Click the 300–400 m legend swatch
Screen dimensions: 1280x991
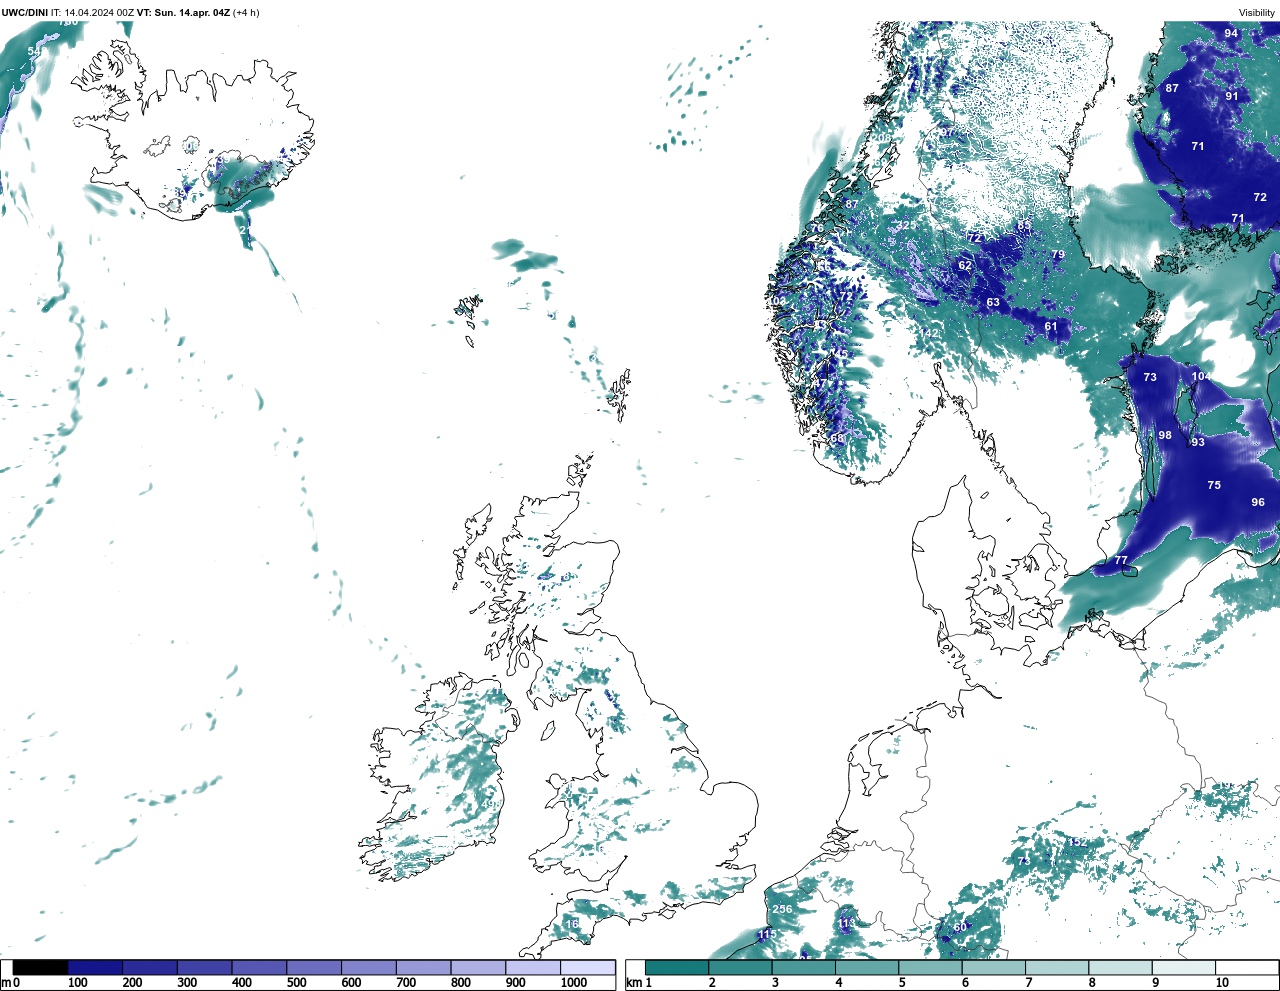pos(205,967)
